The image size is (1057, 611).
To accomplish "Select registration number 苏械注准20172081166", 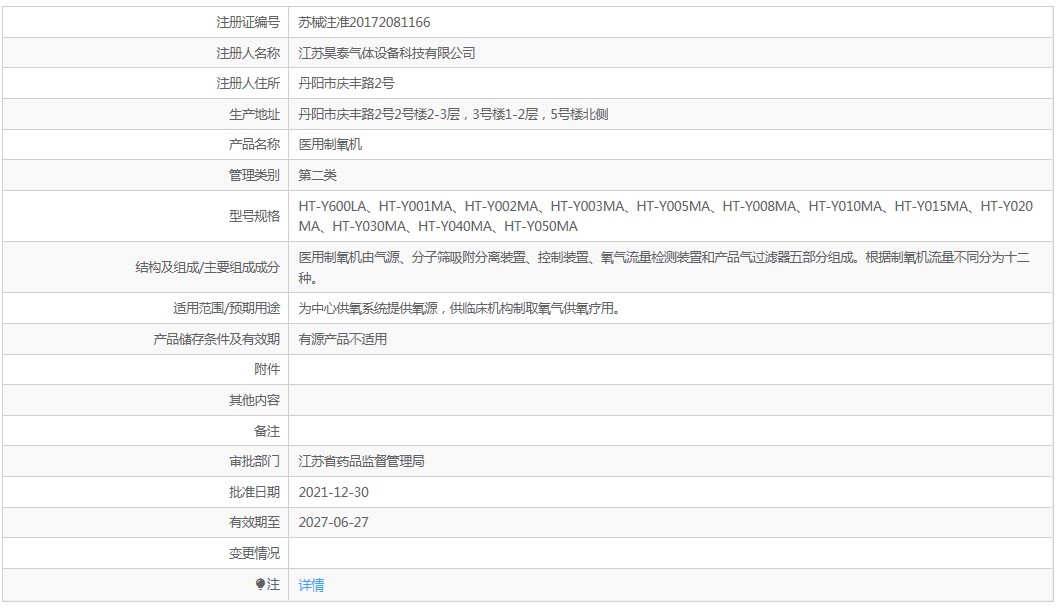I will (x=364, y=22).
